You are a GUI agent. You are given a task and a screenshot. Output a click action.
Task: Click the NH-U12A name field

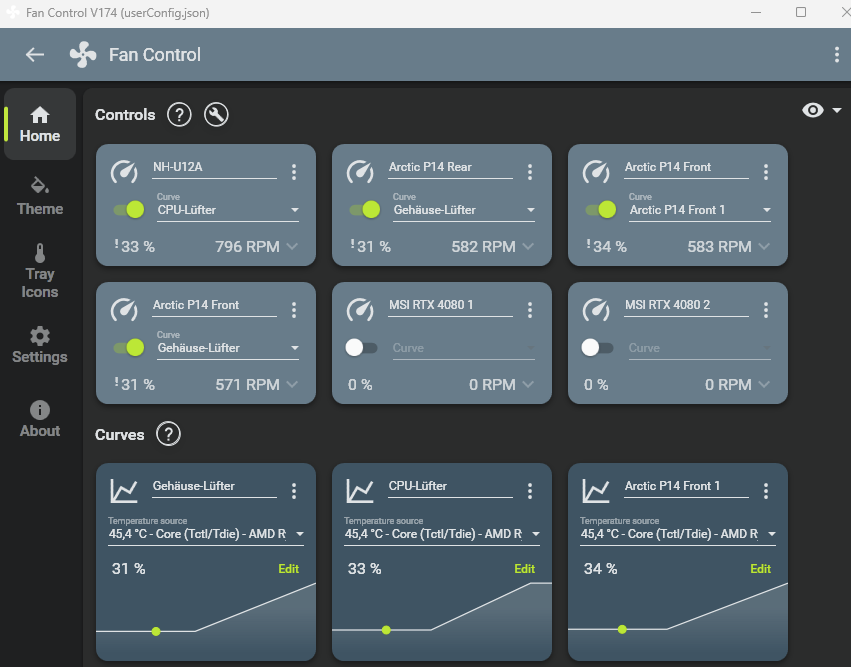pyautogui.click(x=214, y=167)
